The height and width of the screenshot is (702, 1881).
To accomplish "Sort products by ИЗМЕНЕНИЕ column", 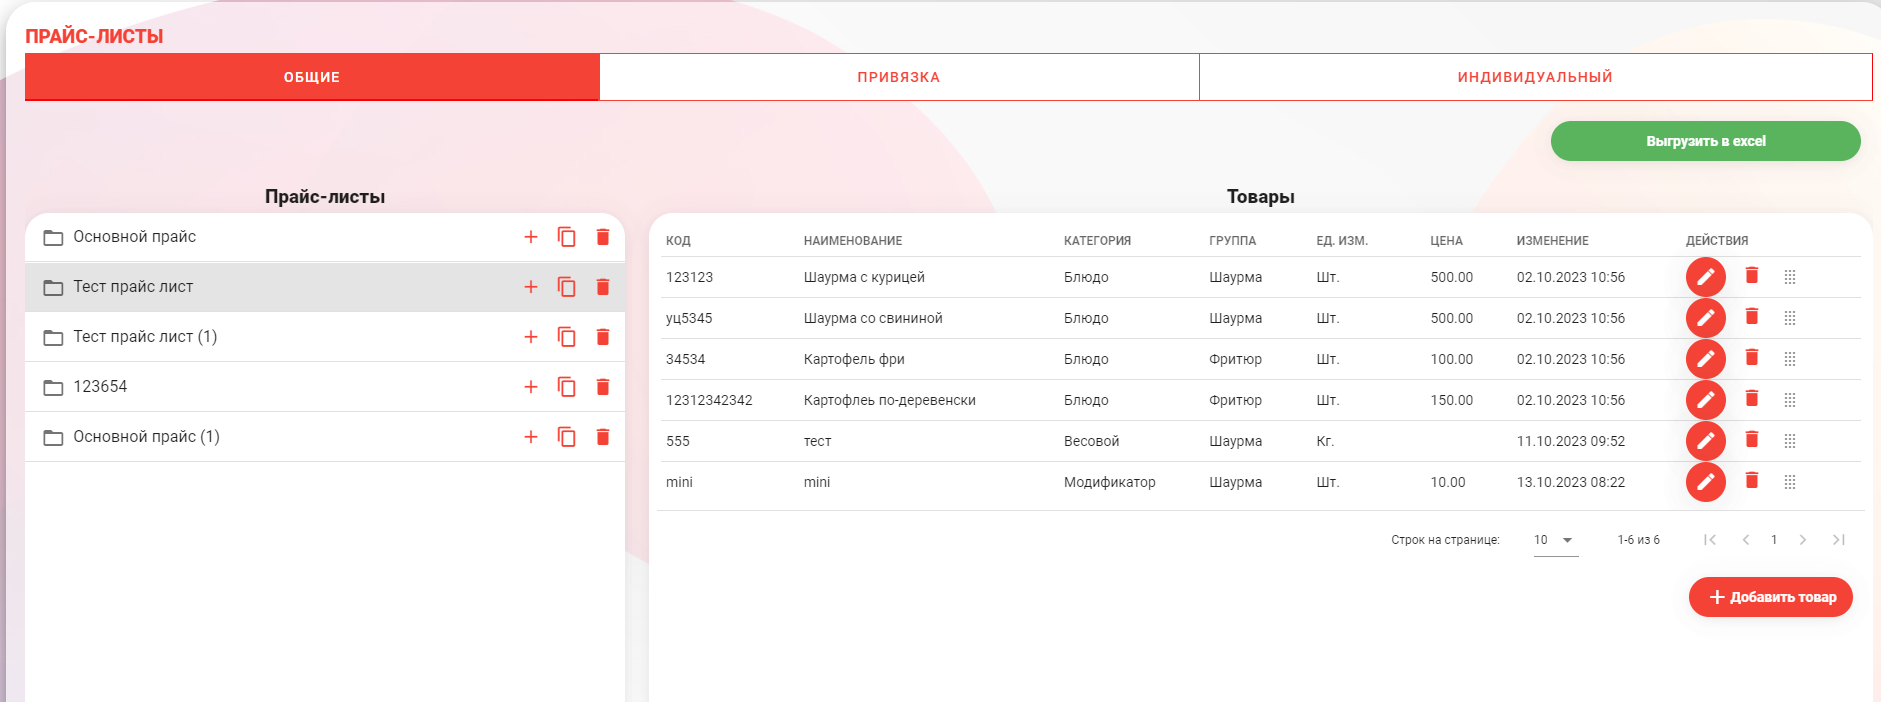I will click(1552, 241).
